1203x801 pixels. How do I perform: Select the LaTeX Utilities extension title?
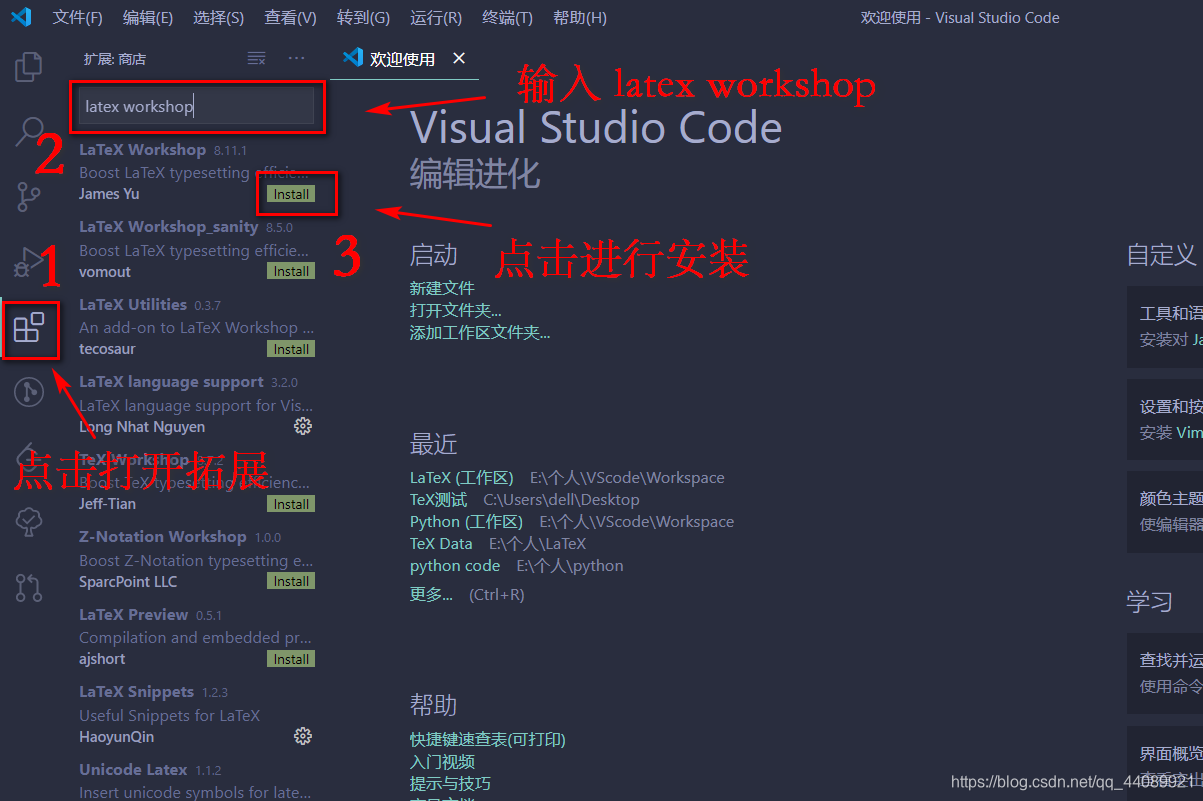[x=133, y=304]
